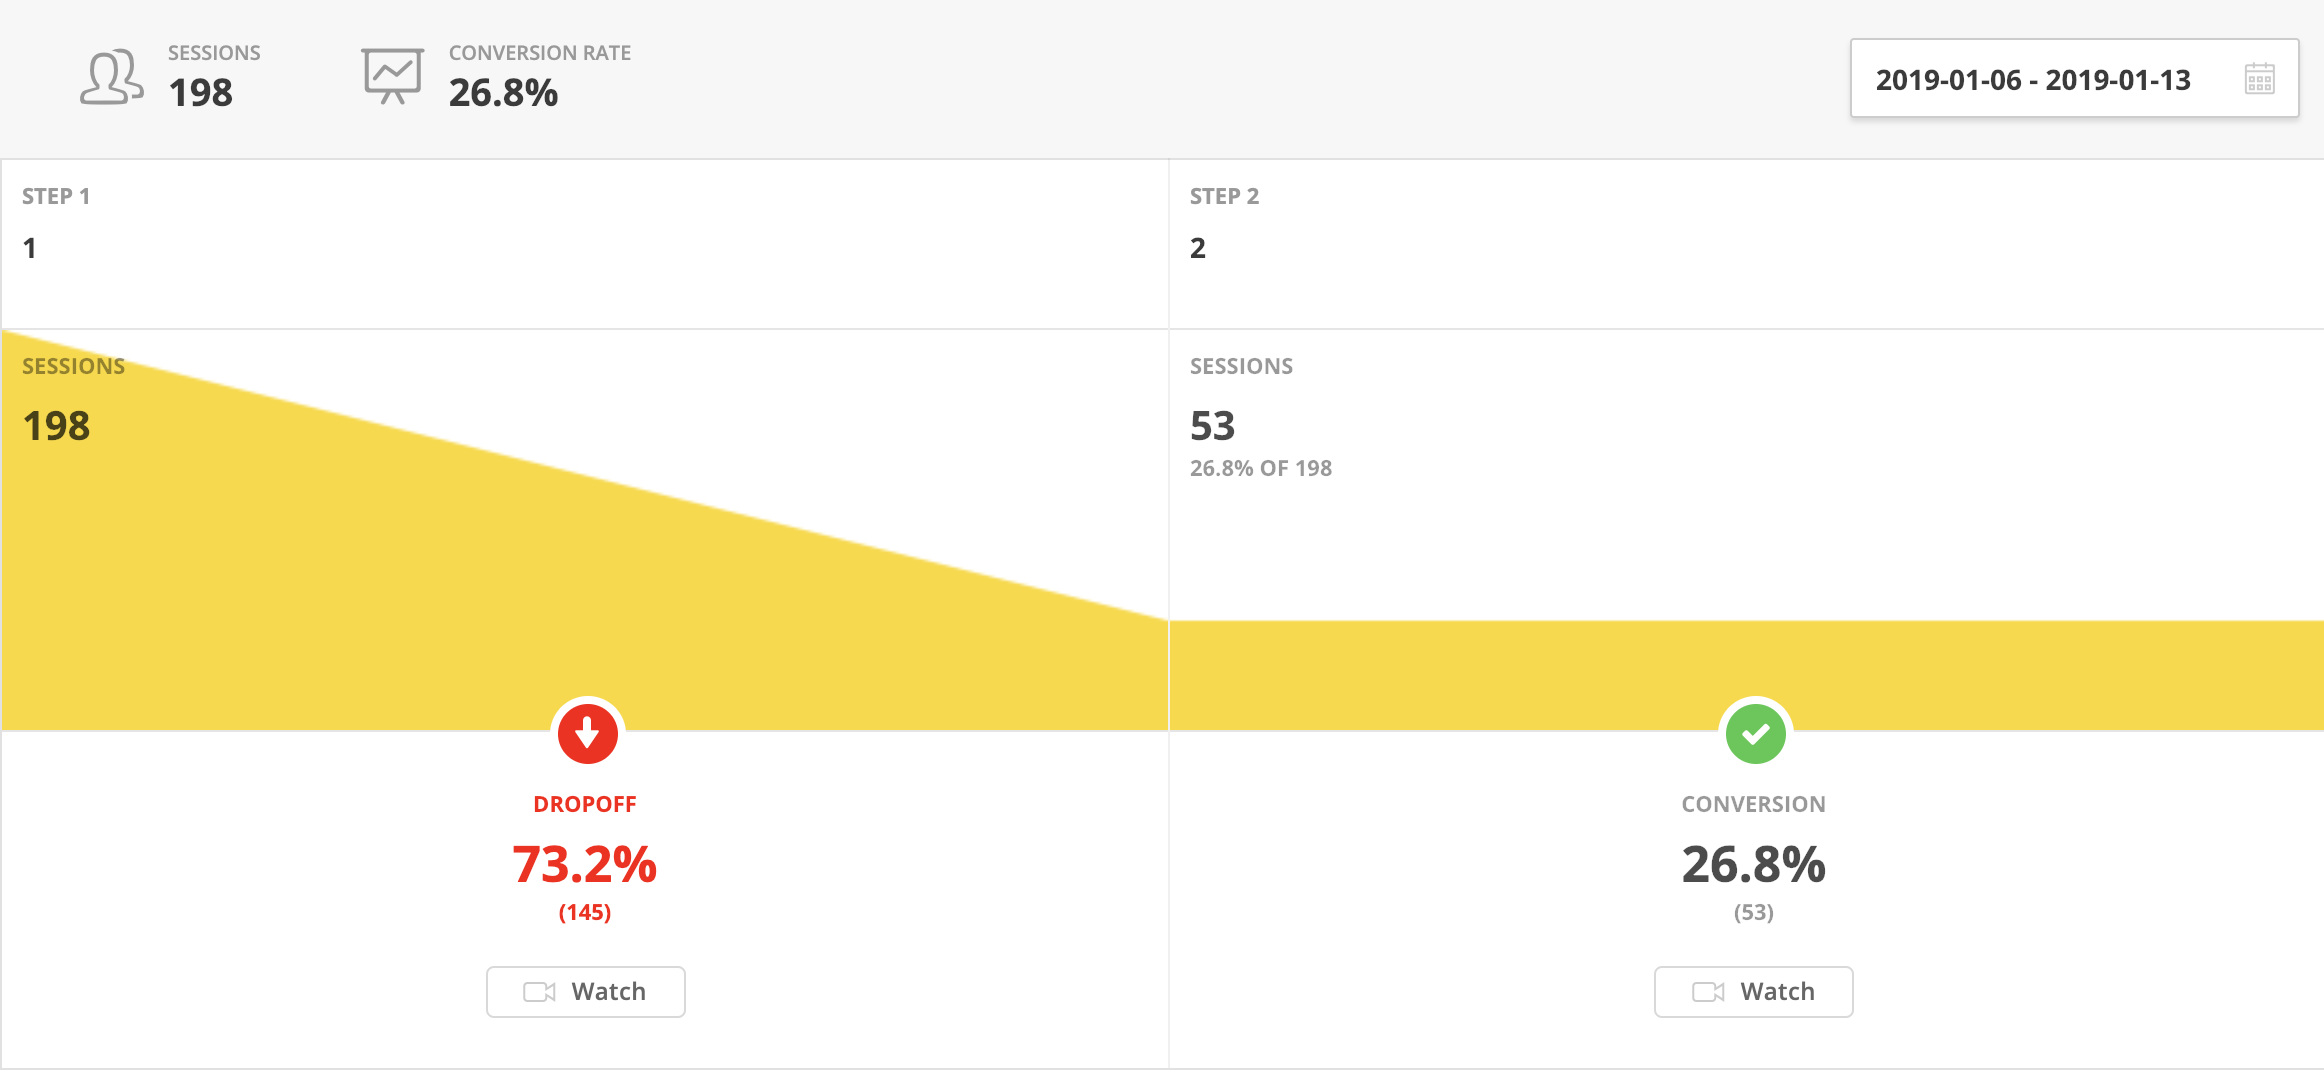Click the 26.8% conversion rate at top
The image size is (2324, 1072).
point(503,93)
